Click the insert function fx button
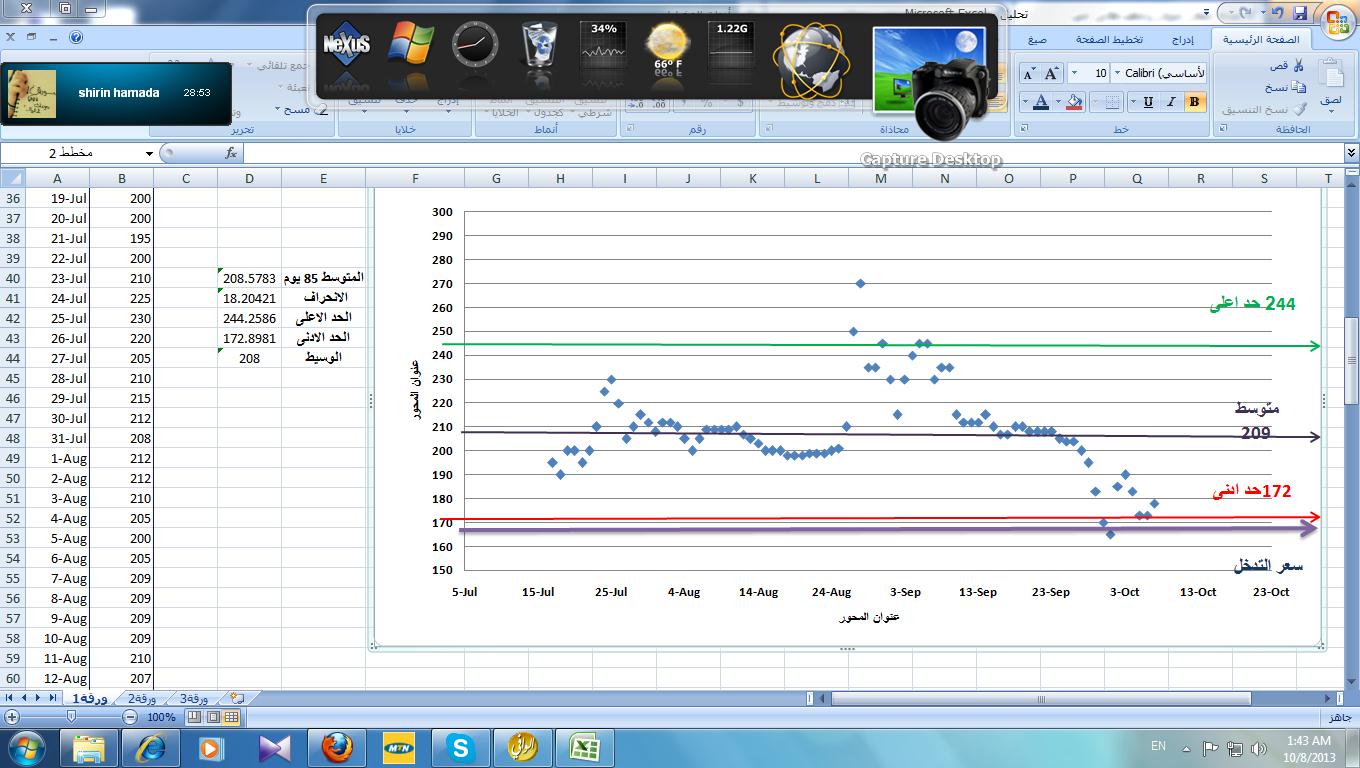 [231, 153]
